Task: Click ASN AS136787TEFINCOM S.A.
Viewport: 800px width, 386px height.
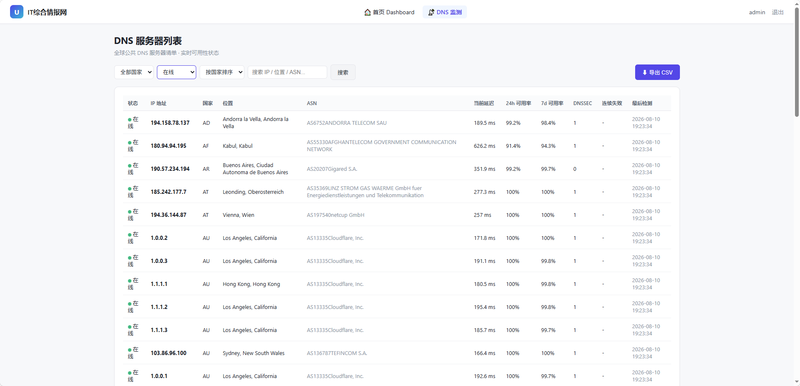Action: pyautogui.click(x=337, y=353)
